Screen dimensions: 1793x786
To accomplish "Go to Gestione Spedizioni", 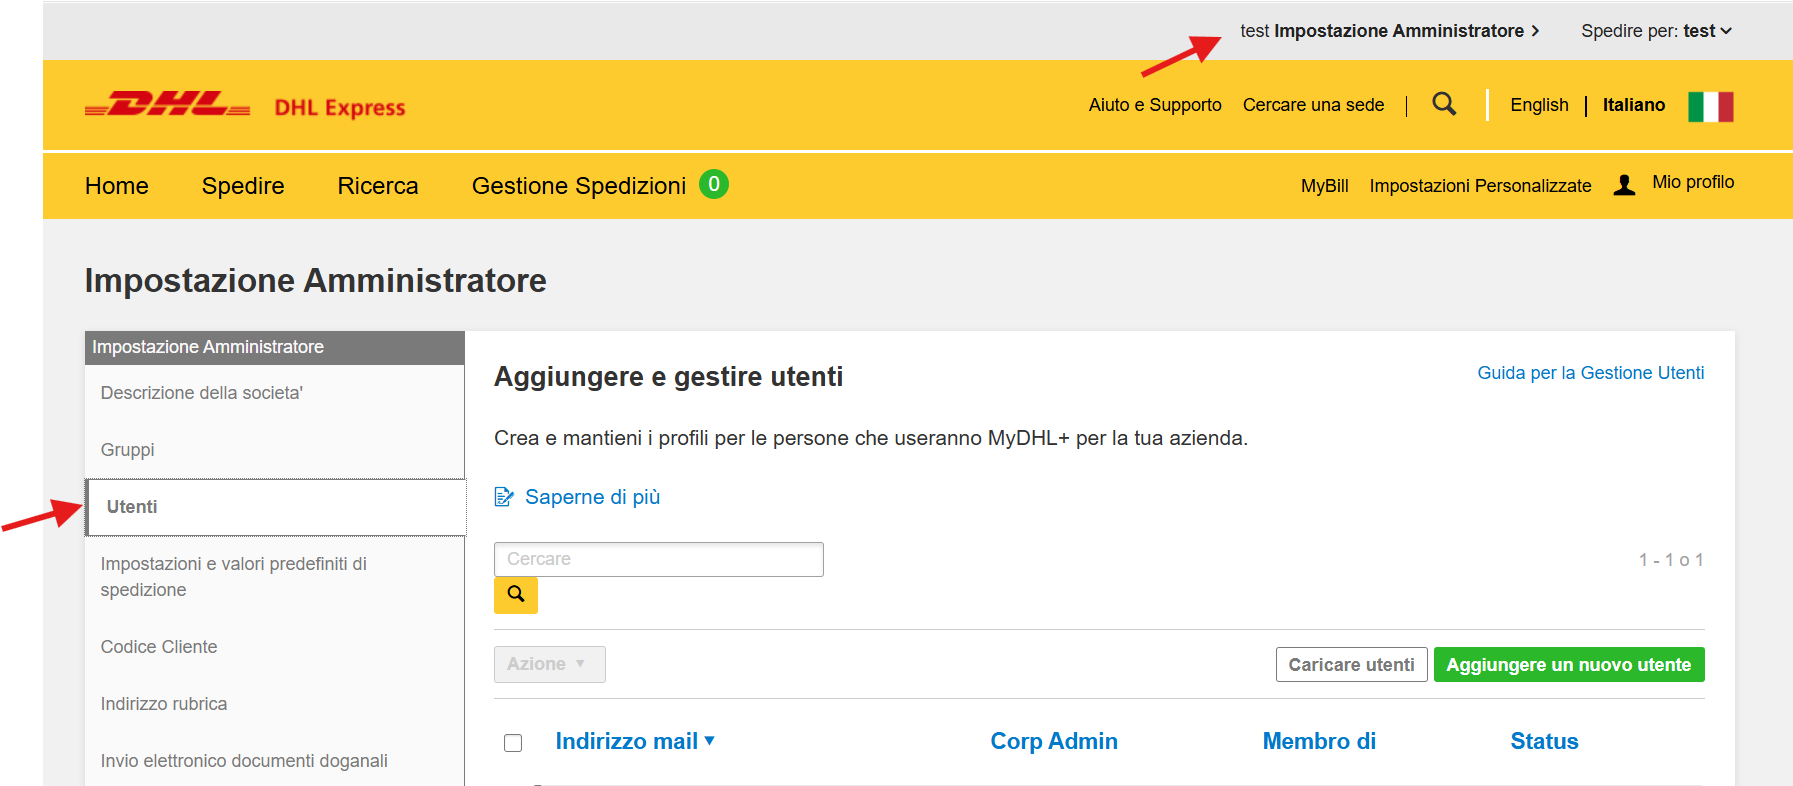I will click(x=578, y=186).
